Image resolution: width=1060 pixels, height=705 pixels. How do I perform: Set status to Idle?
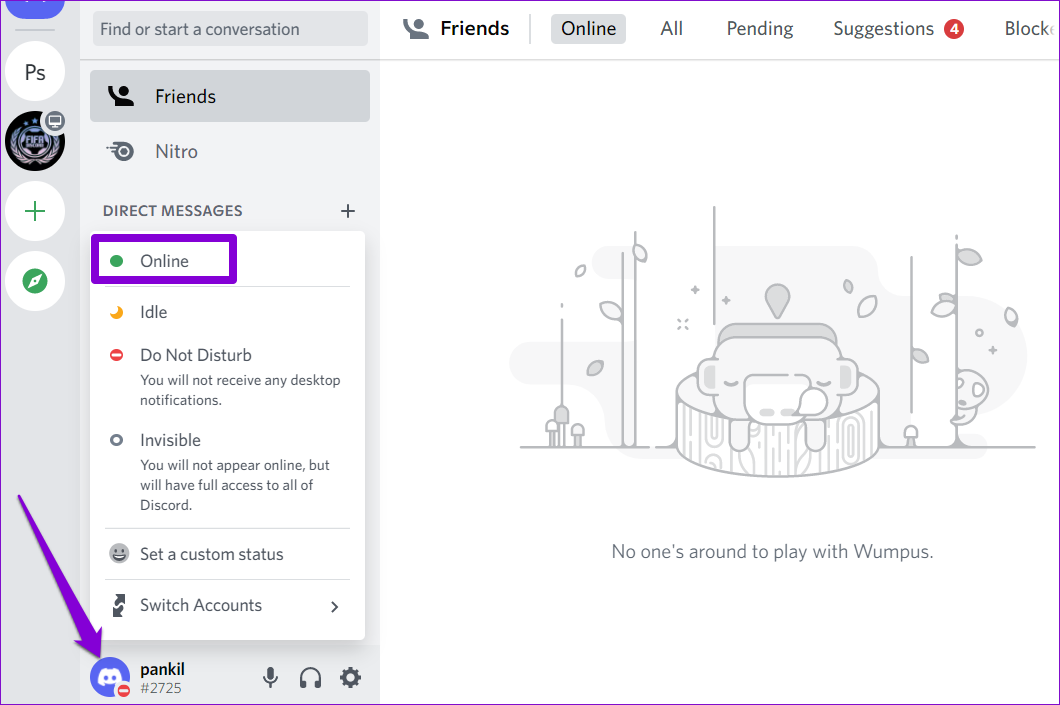coord(227,312)
